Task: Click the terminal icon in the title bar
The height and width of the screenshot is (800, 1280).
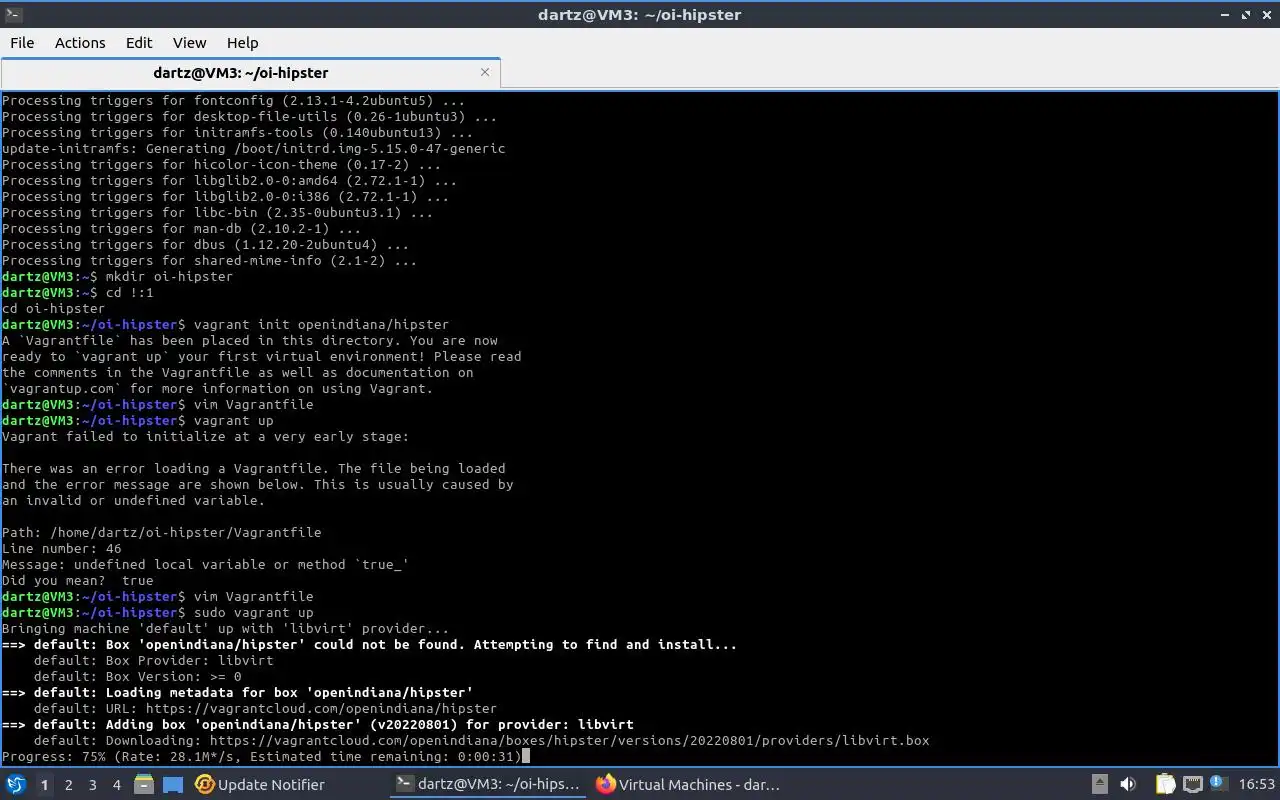Action: click(x=12, y=14)
